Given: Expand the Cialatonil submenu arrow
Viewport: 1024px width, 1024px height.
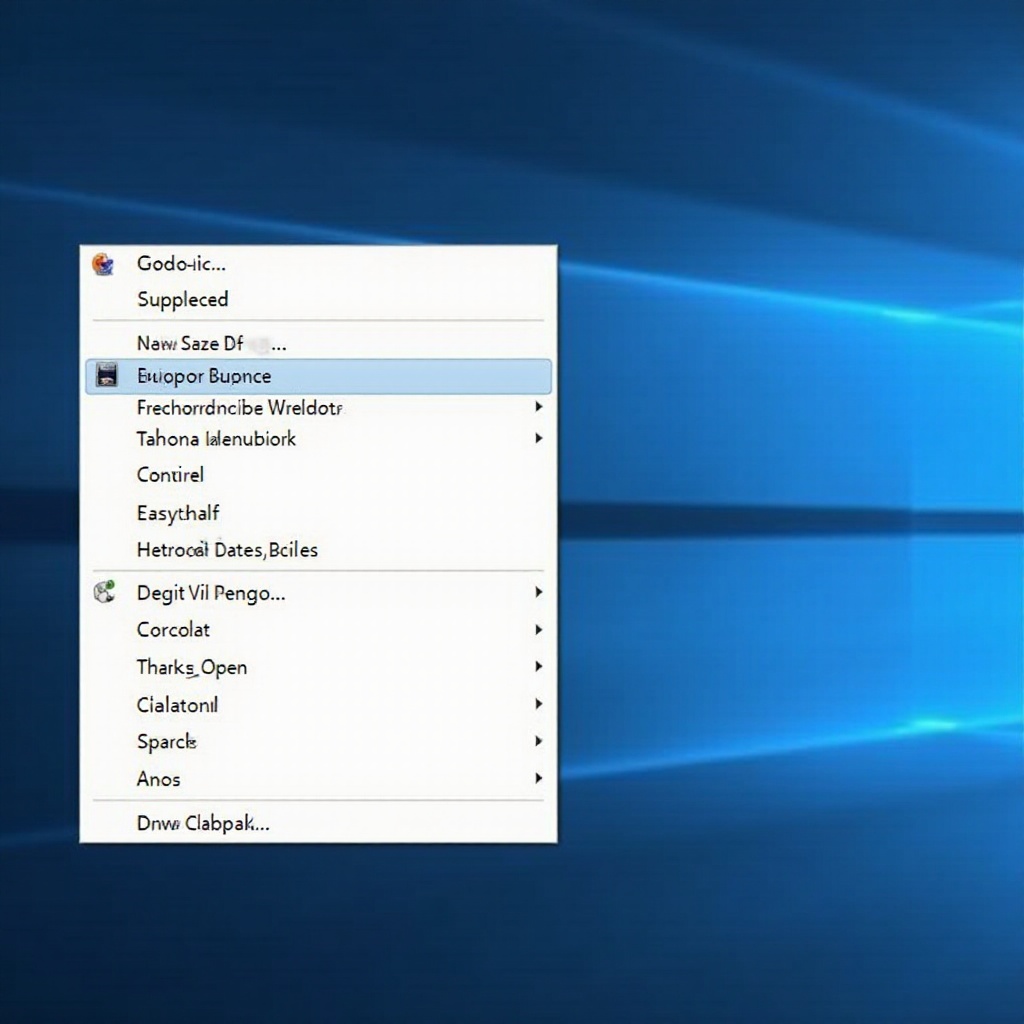Looking at the screenshot, I should click(x=538, y=704).
